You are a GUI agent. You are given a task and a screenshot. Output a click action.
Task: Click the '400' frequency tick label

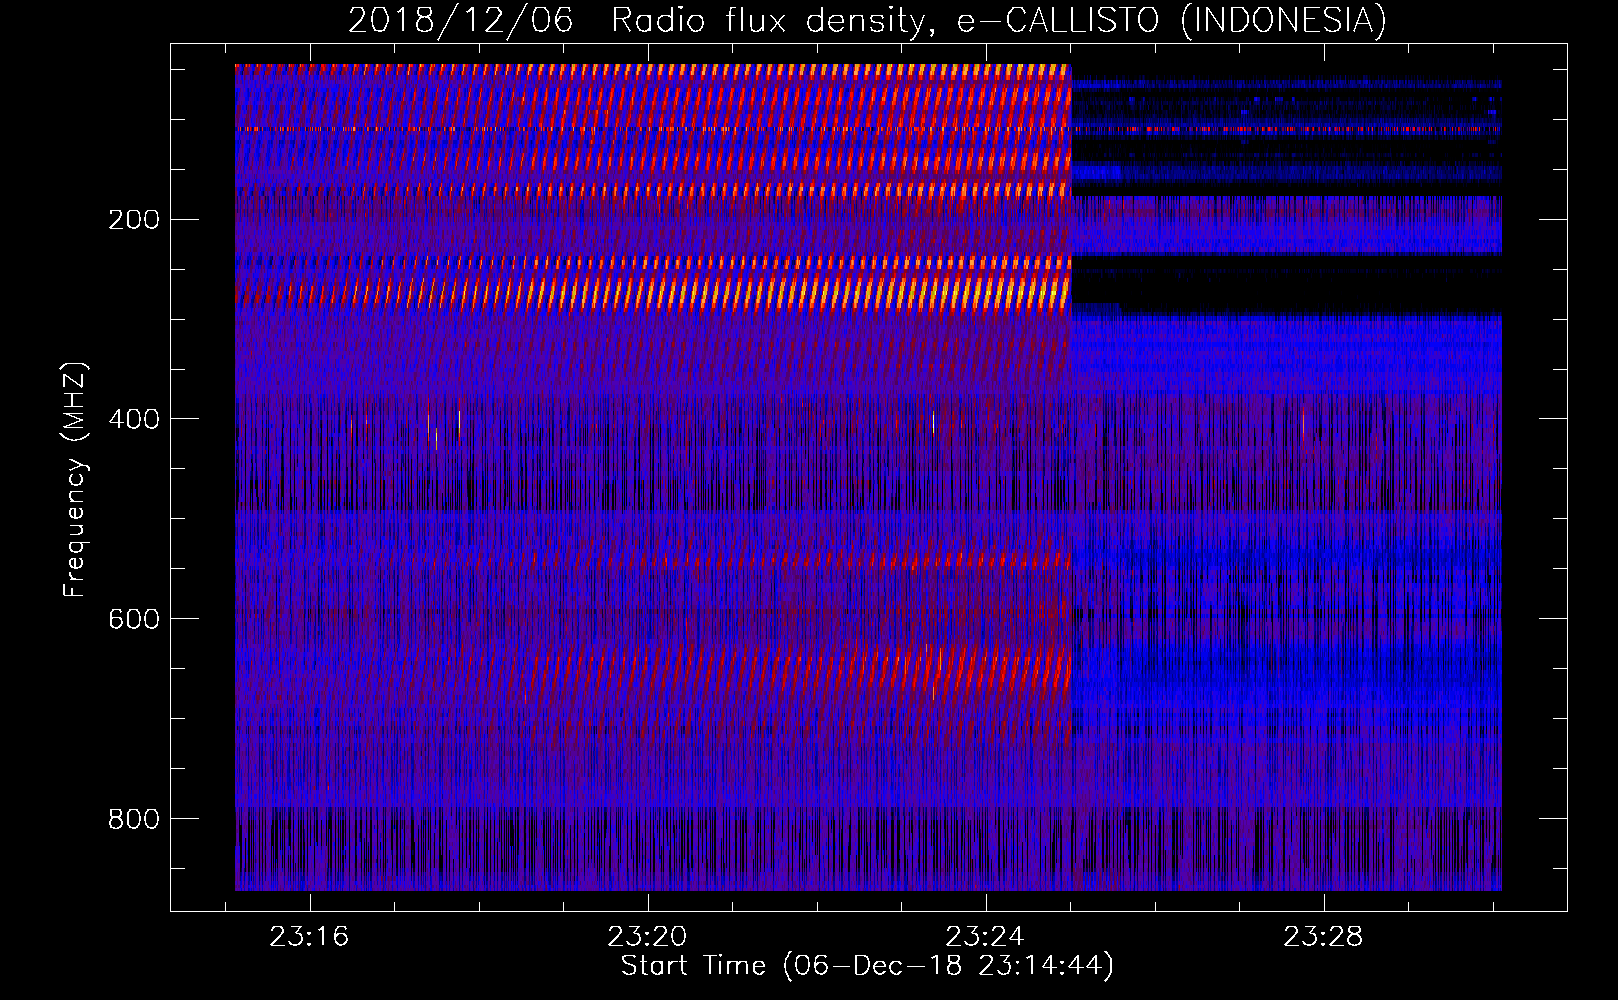click(x=134, y=419)
